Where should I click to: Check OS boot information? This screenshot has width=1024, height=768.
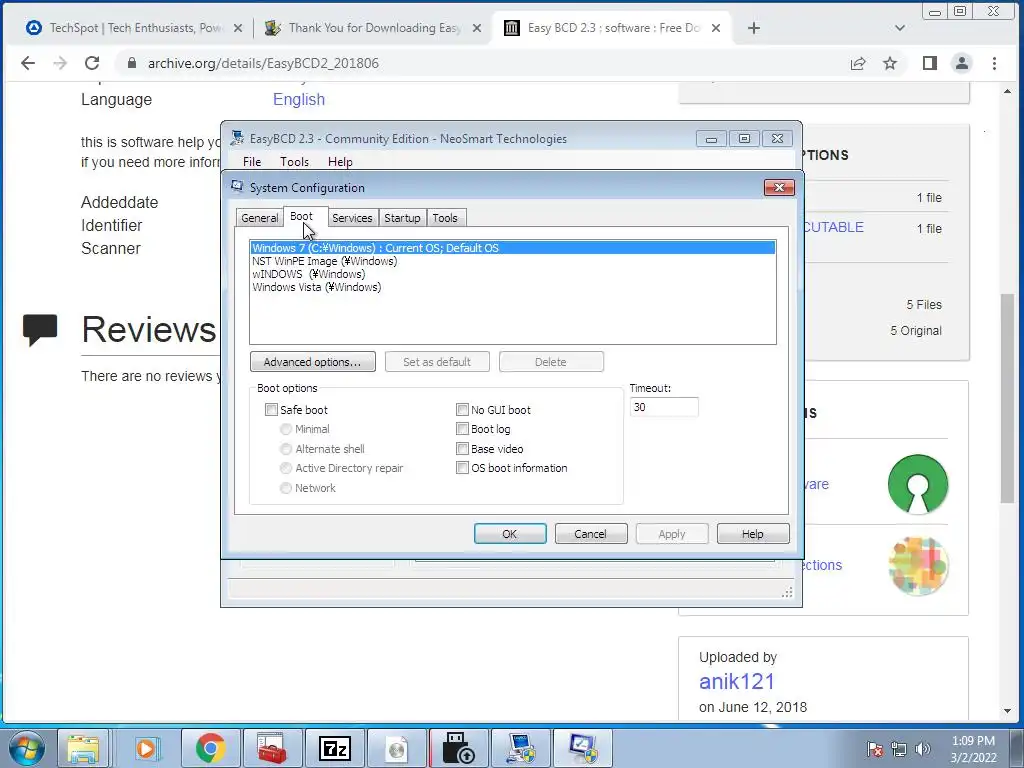pyautogui.click(x=462, y=468)
